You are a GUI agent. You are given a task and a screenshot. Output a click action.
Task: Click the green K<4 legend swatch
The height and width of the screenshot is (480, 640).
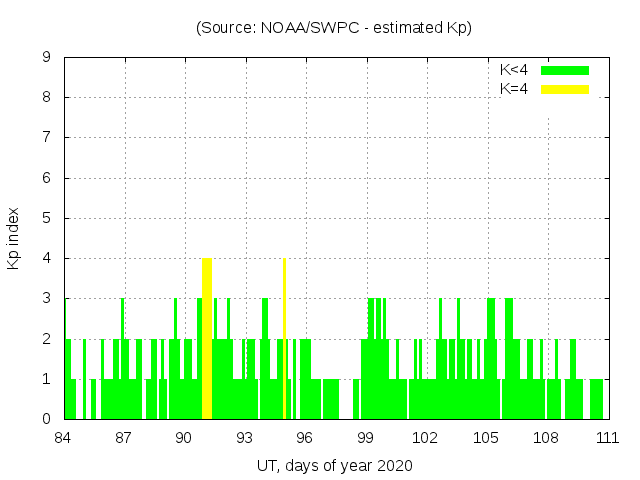pyautogui.click(x=565, y=70)
